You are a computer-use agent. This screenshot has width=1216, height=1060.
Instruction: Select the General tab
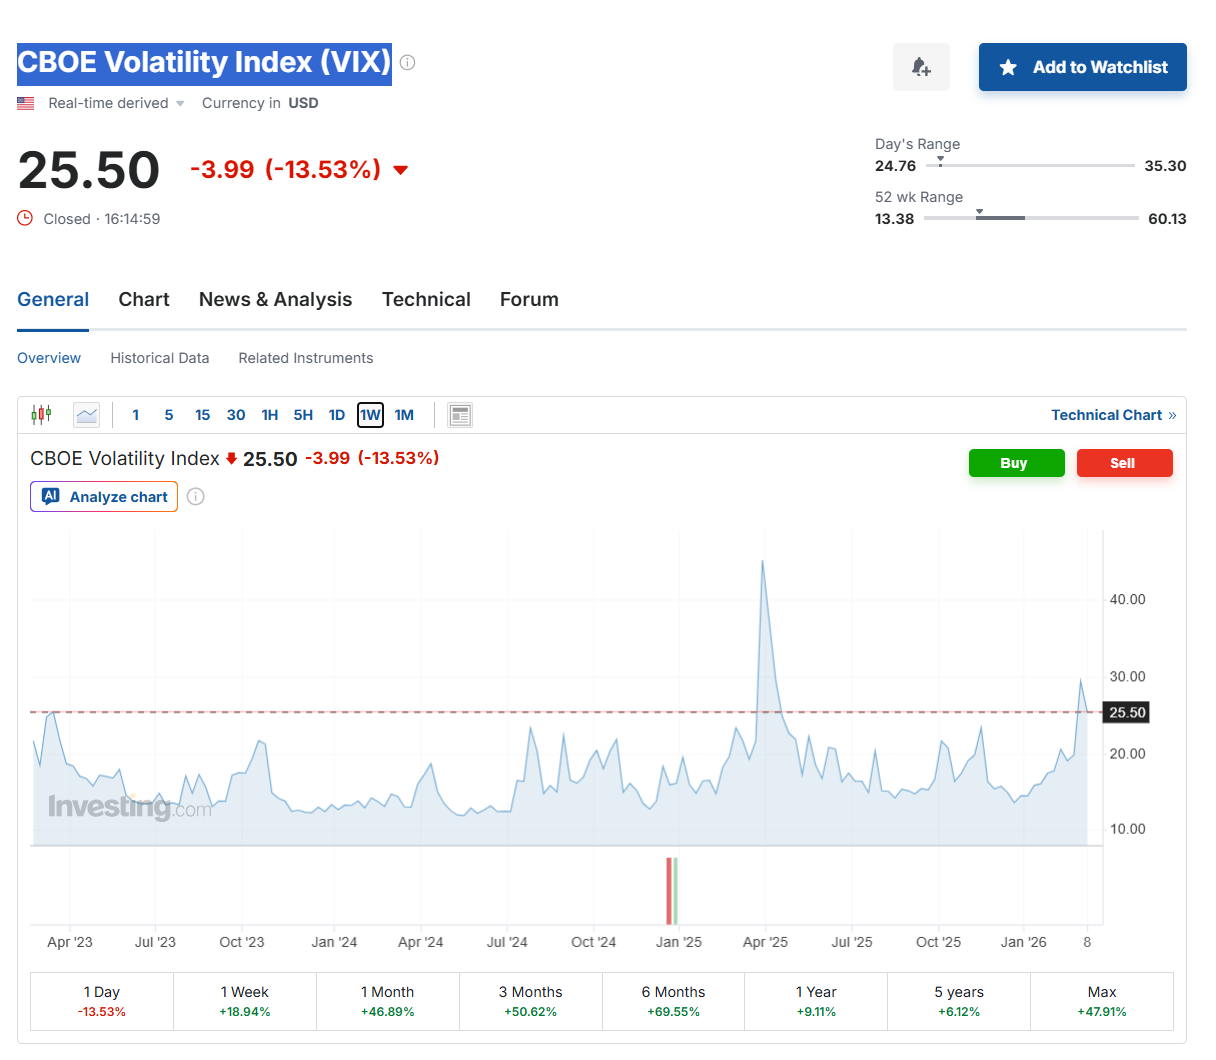click(x=53, y=299)
